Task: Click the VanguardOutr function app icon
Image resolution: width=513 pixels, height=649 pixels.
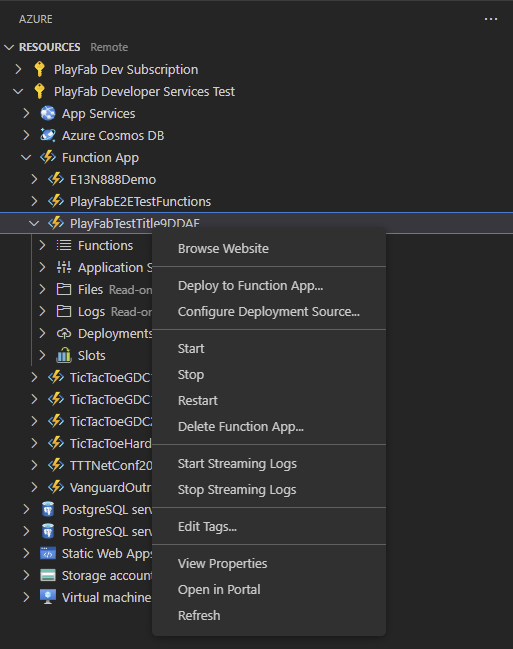Action: [x=56, y=487]
